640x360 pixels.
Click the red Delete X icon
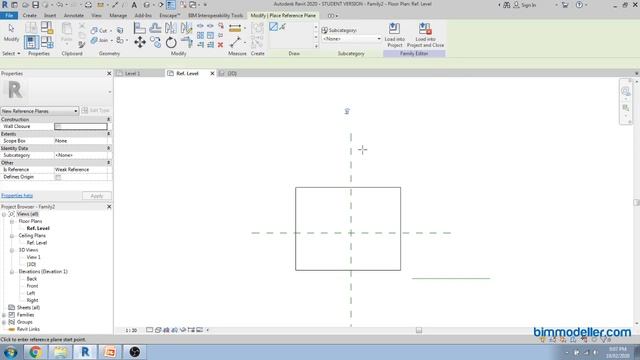(x=220, y=44)
